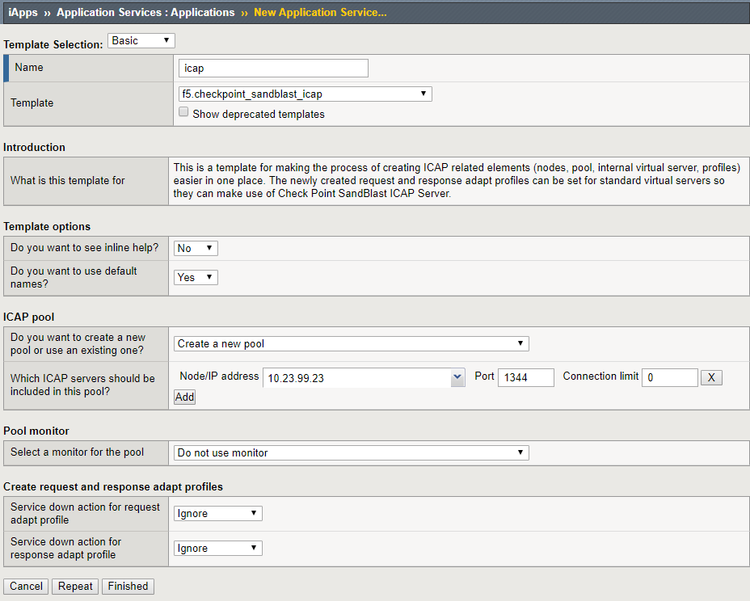Enable the Show deprecated templates checkbox

tap(183, 114)
